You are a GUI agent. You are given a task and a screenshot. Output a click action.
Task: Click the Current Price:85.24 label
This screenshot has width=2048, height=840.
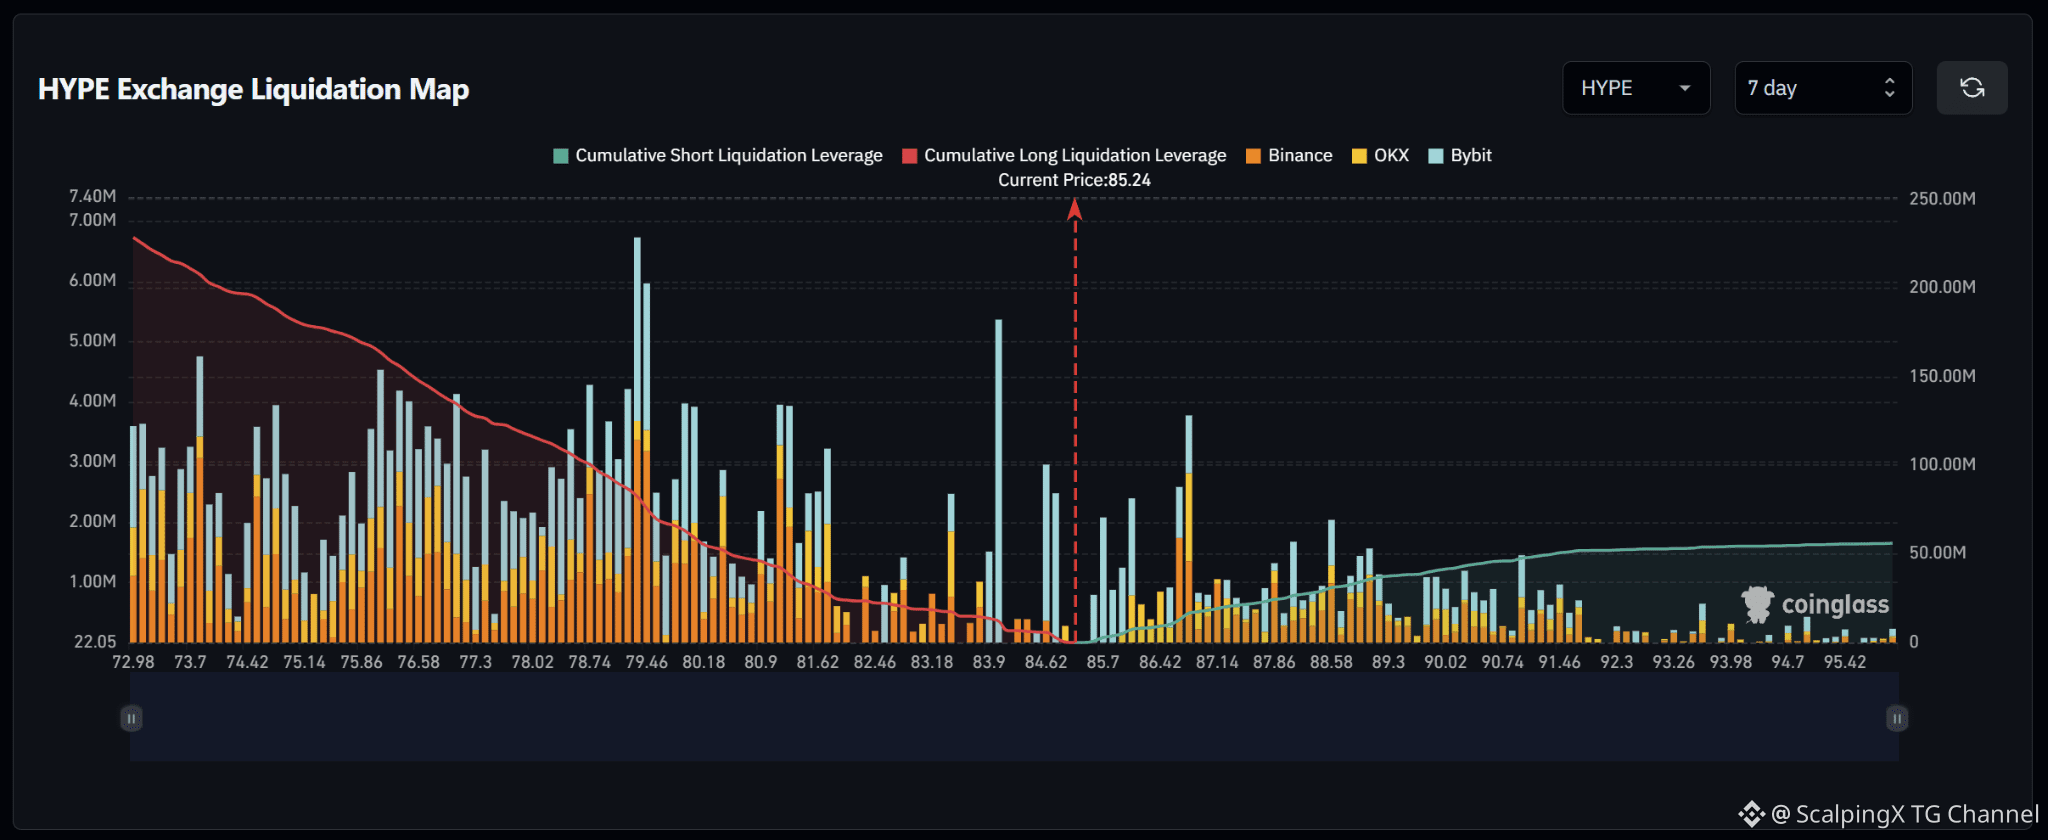(x=1074, y=180)
